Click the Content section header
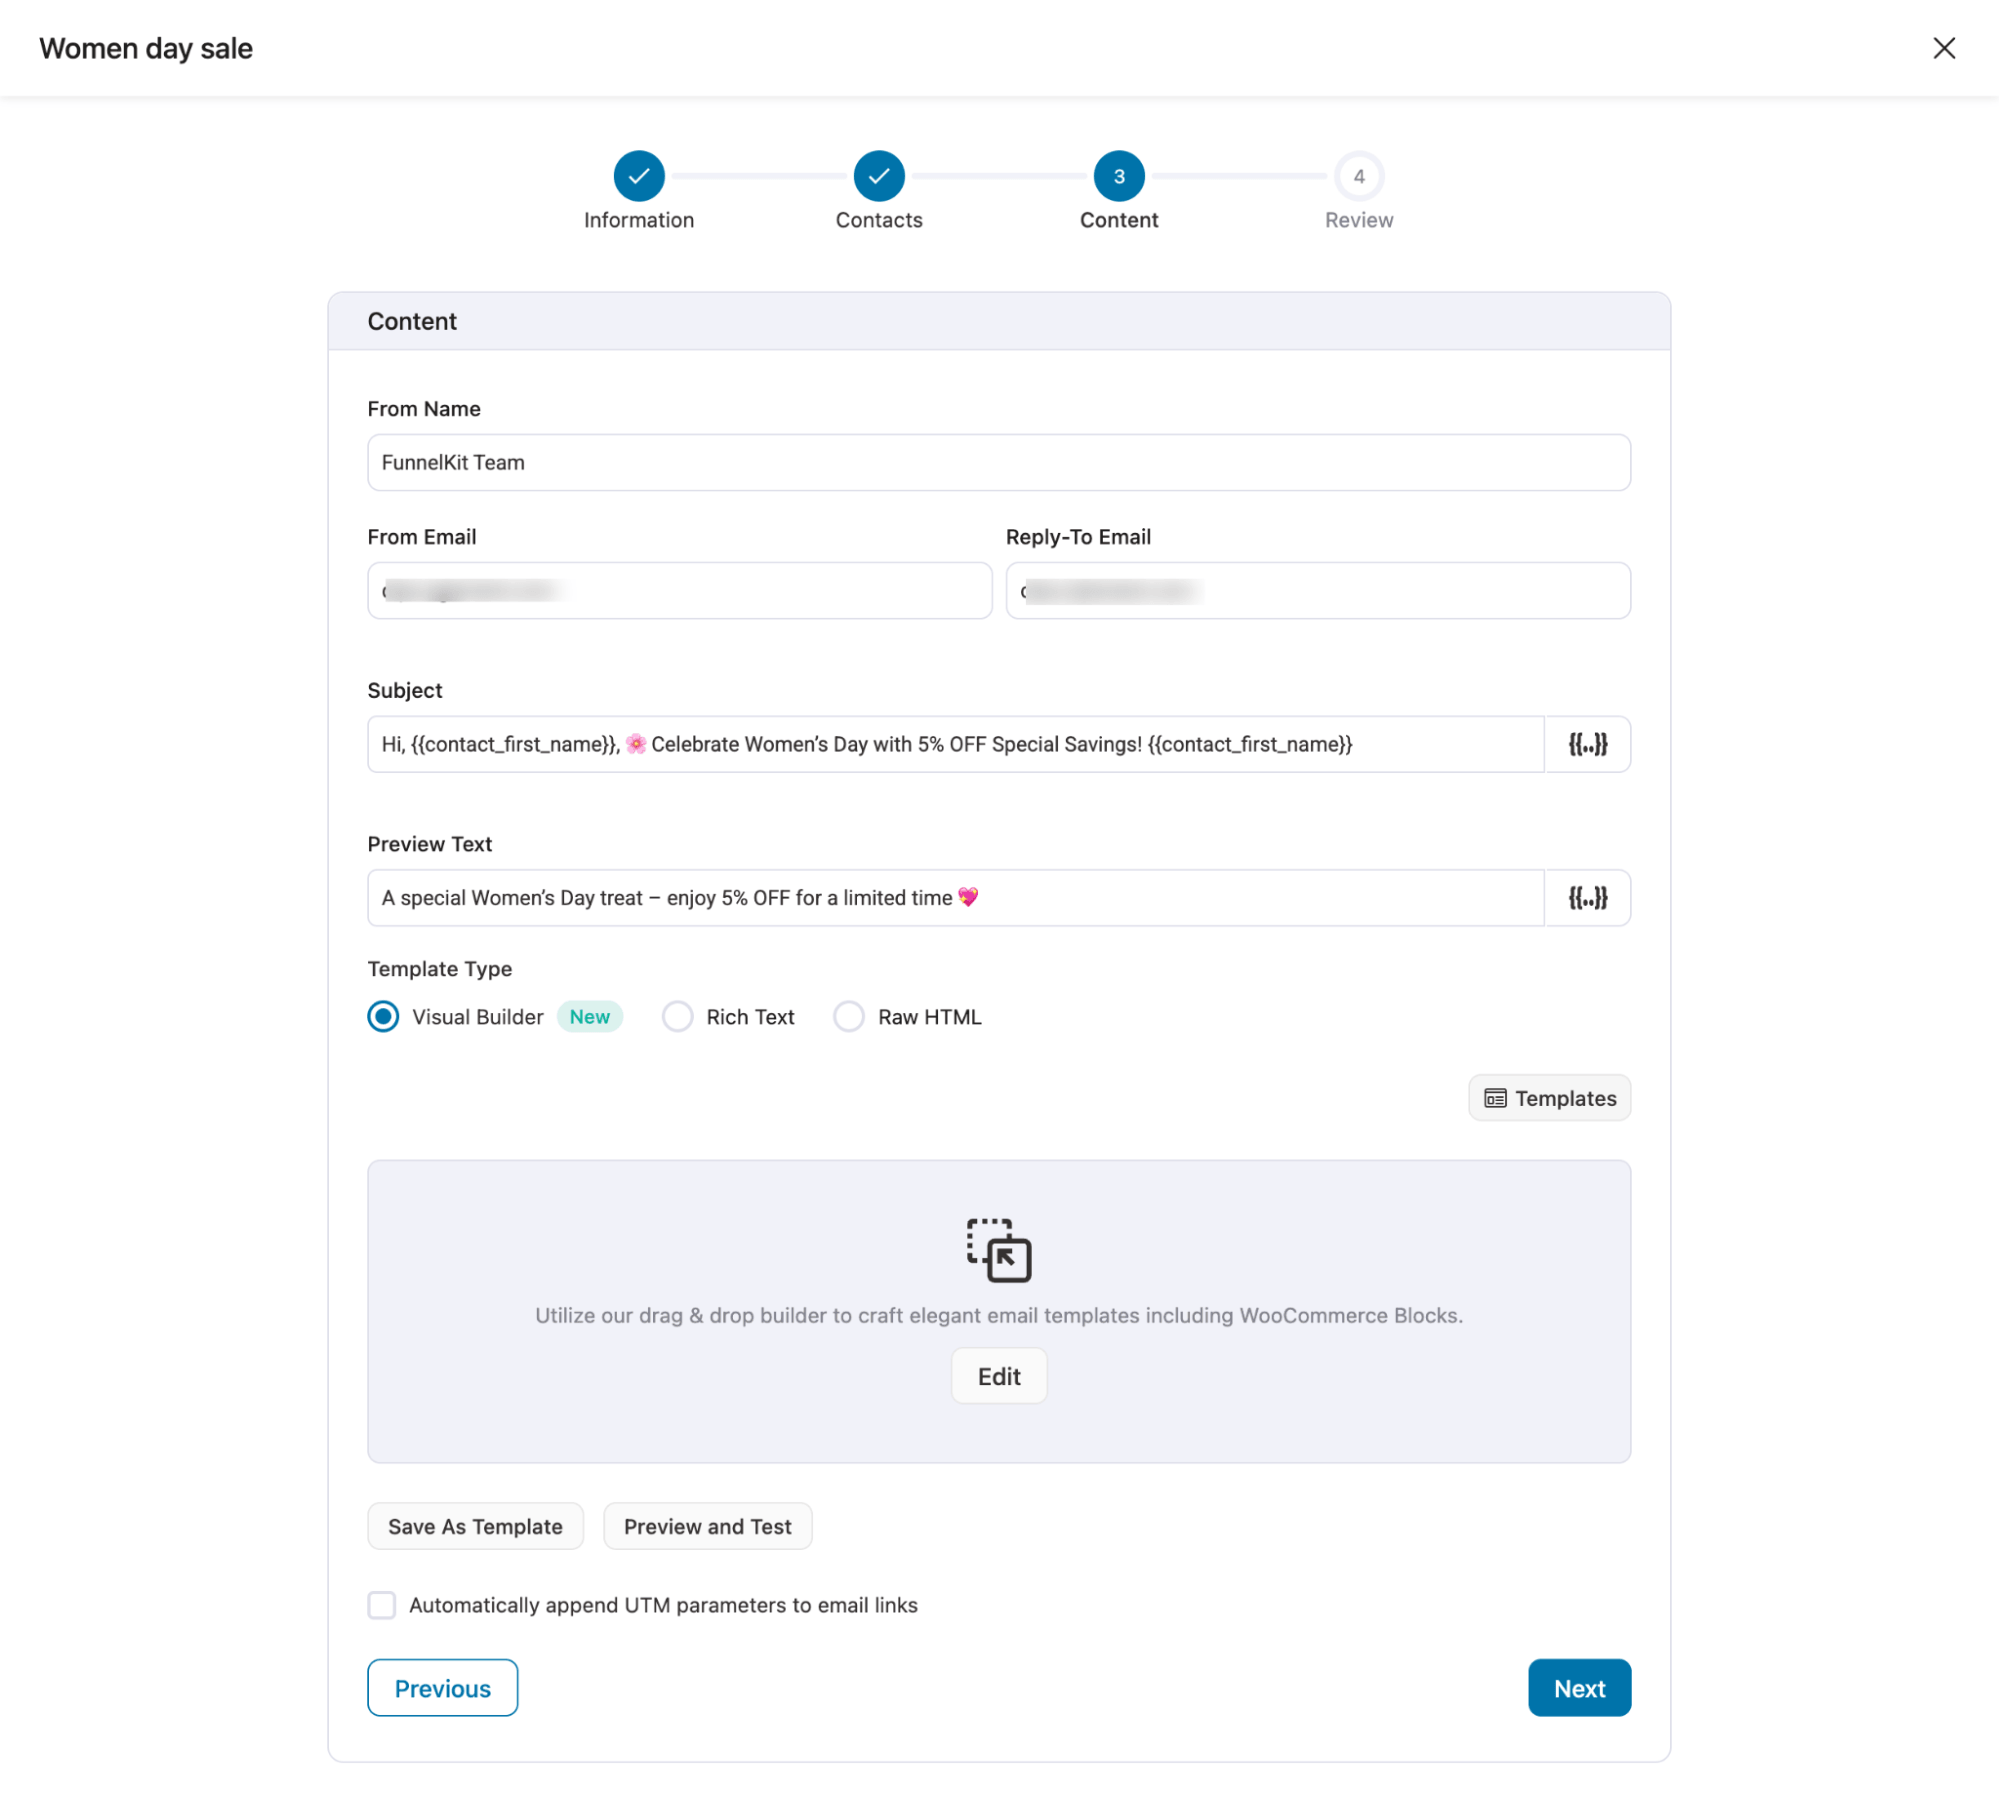 pos(412,321)
